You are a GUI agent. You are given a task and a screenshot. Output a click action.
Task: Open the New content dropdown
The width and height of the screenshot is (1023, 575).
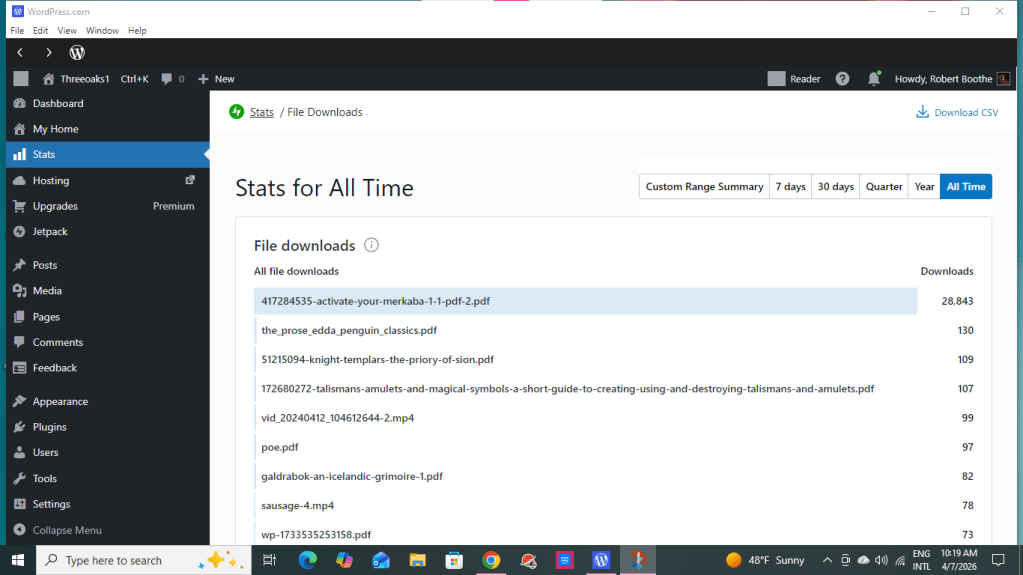[x=216, y=79]
